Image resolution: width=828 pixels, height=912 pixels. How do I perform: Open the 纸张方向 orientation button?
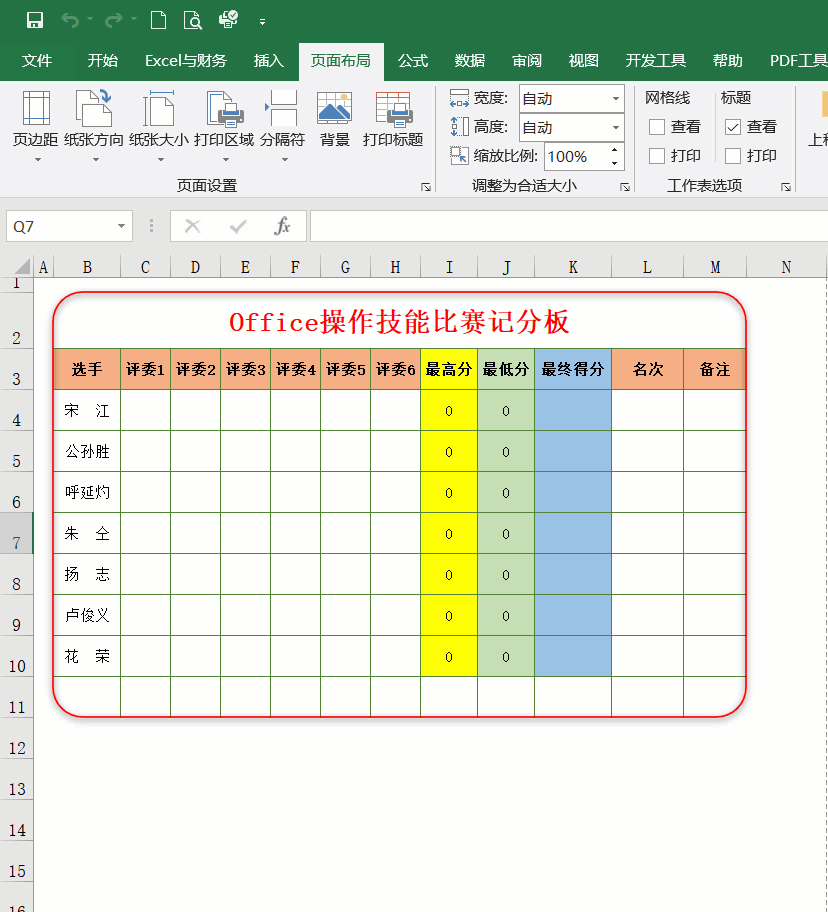point(94,126)
